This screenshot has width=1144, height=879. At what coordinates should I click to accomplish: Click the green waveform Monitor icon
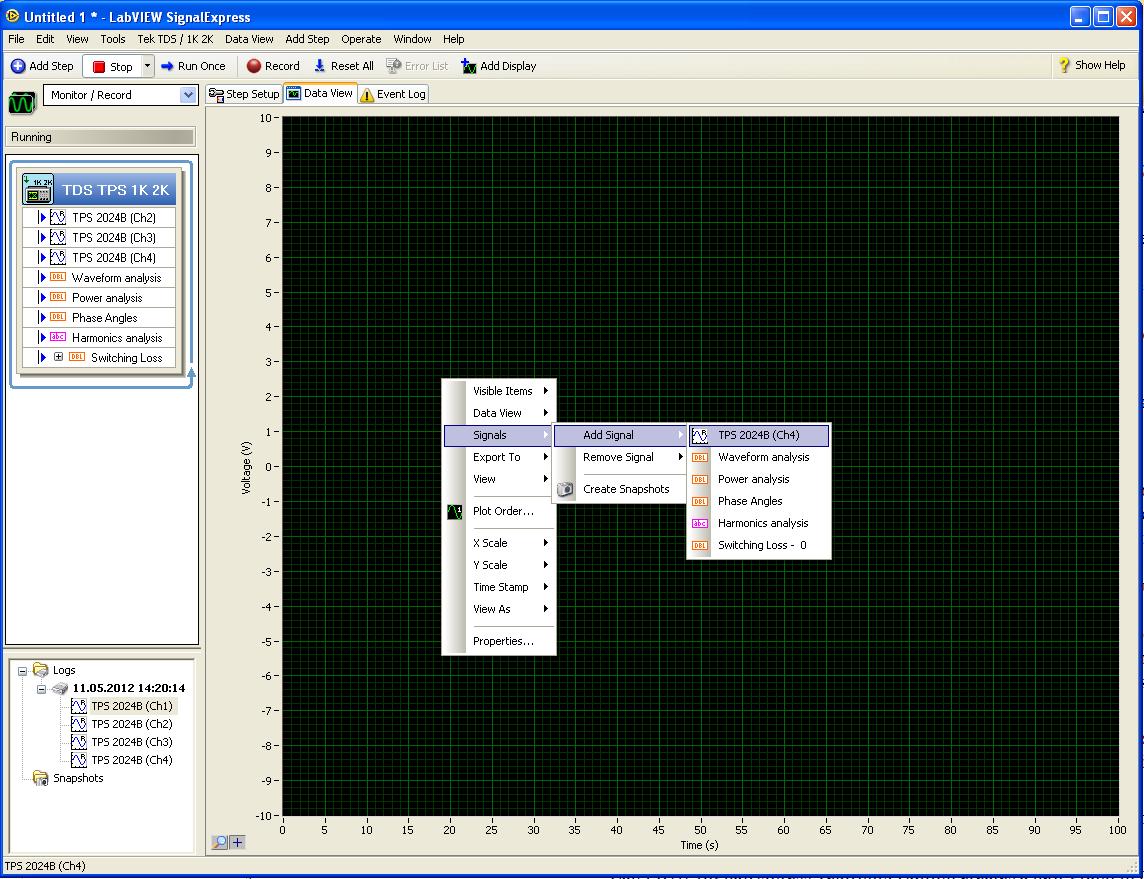point(22,103)
